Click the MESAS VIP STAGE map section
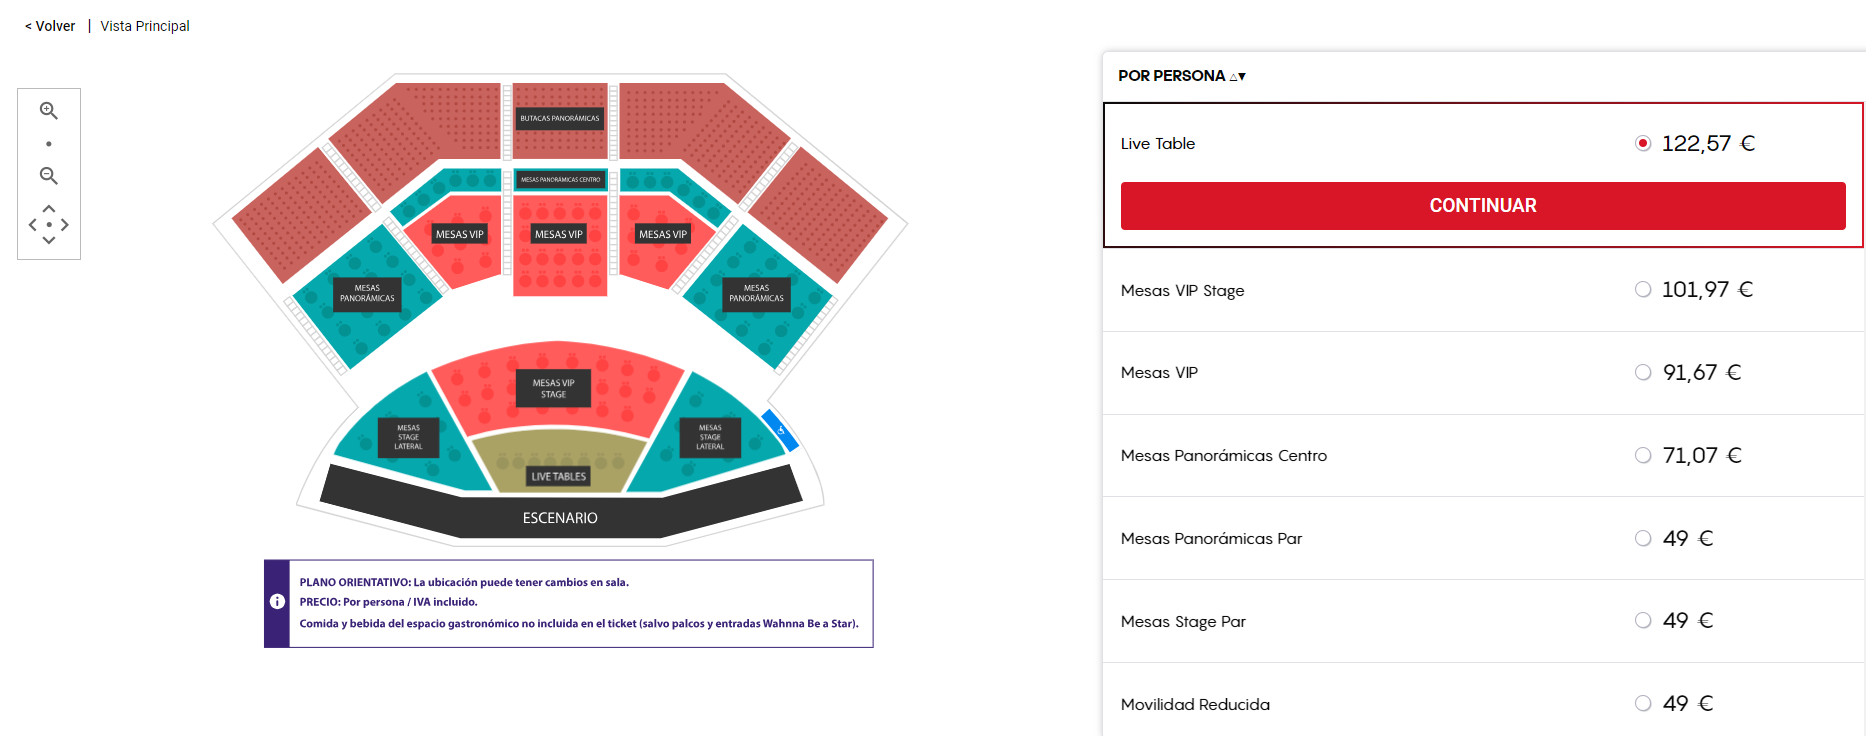Image resolution: width=1866 pixels, height=736 pixels. [x=553, y=388]
